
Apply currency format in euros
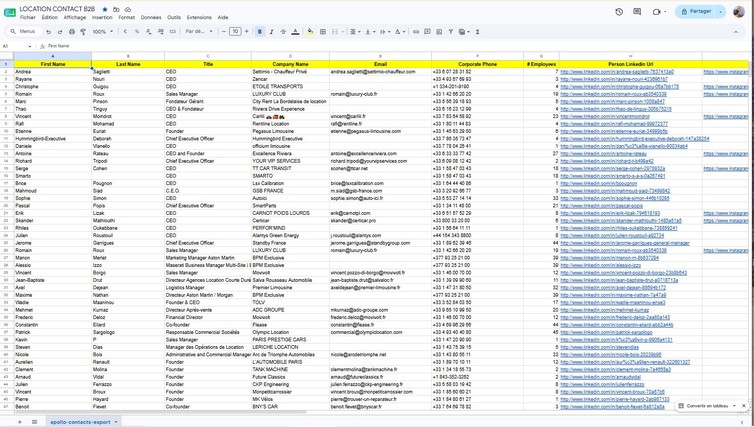pos(125,32)
